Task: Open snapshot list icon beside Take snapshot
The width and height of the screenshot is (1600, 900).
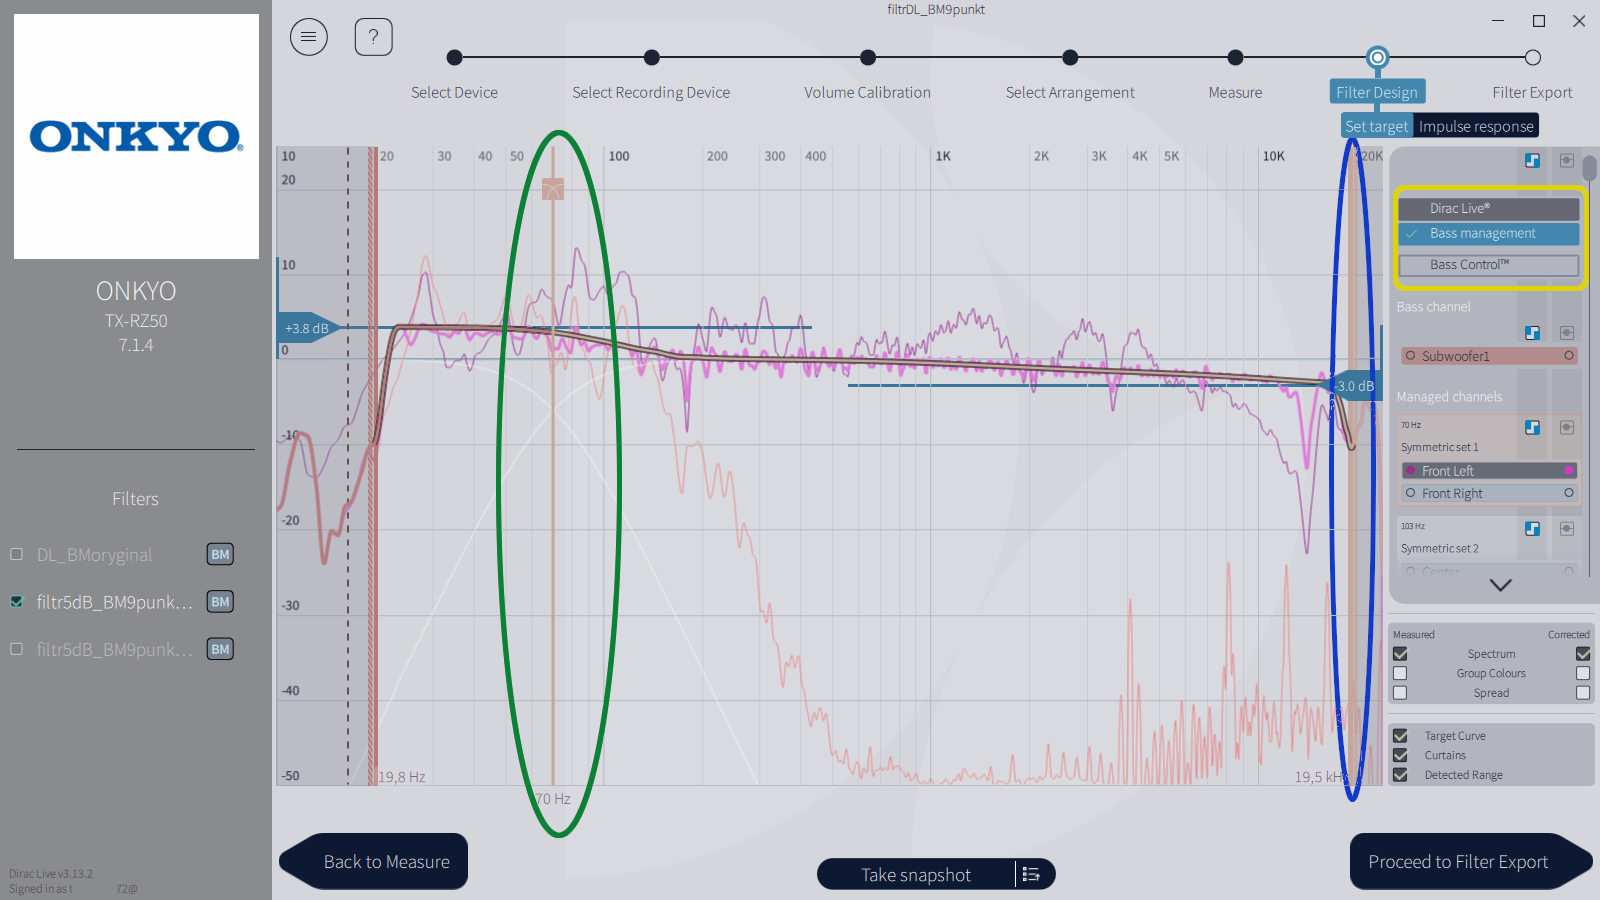Action: 1031,874
